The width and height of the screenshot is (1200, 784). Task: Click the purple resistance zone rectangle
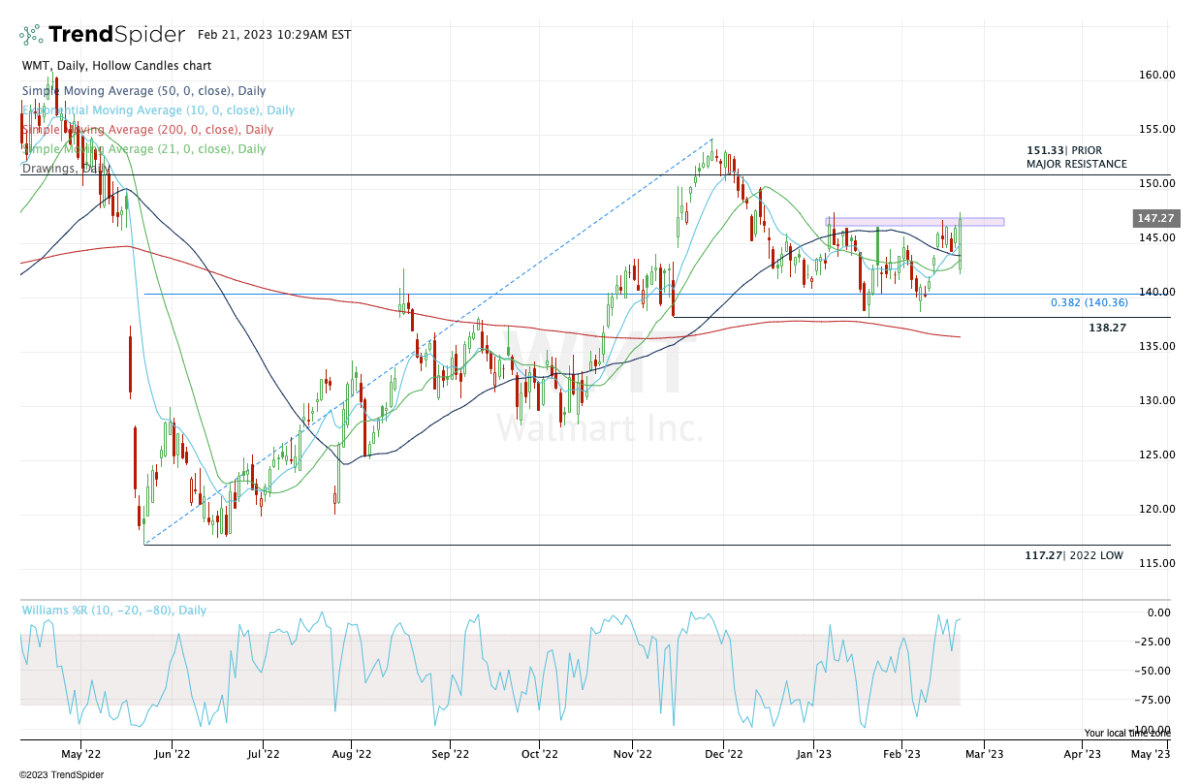[915, 222]
